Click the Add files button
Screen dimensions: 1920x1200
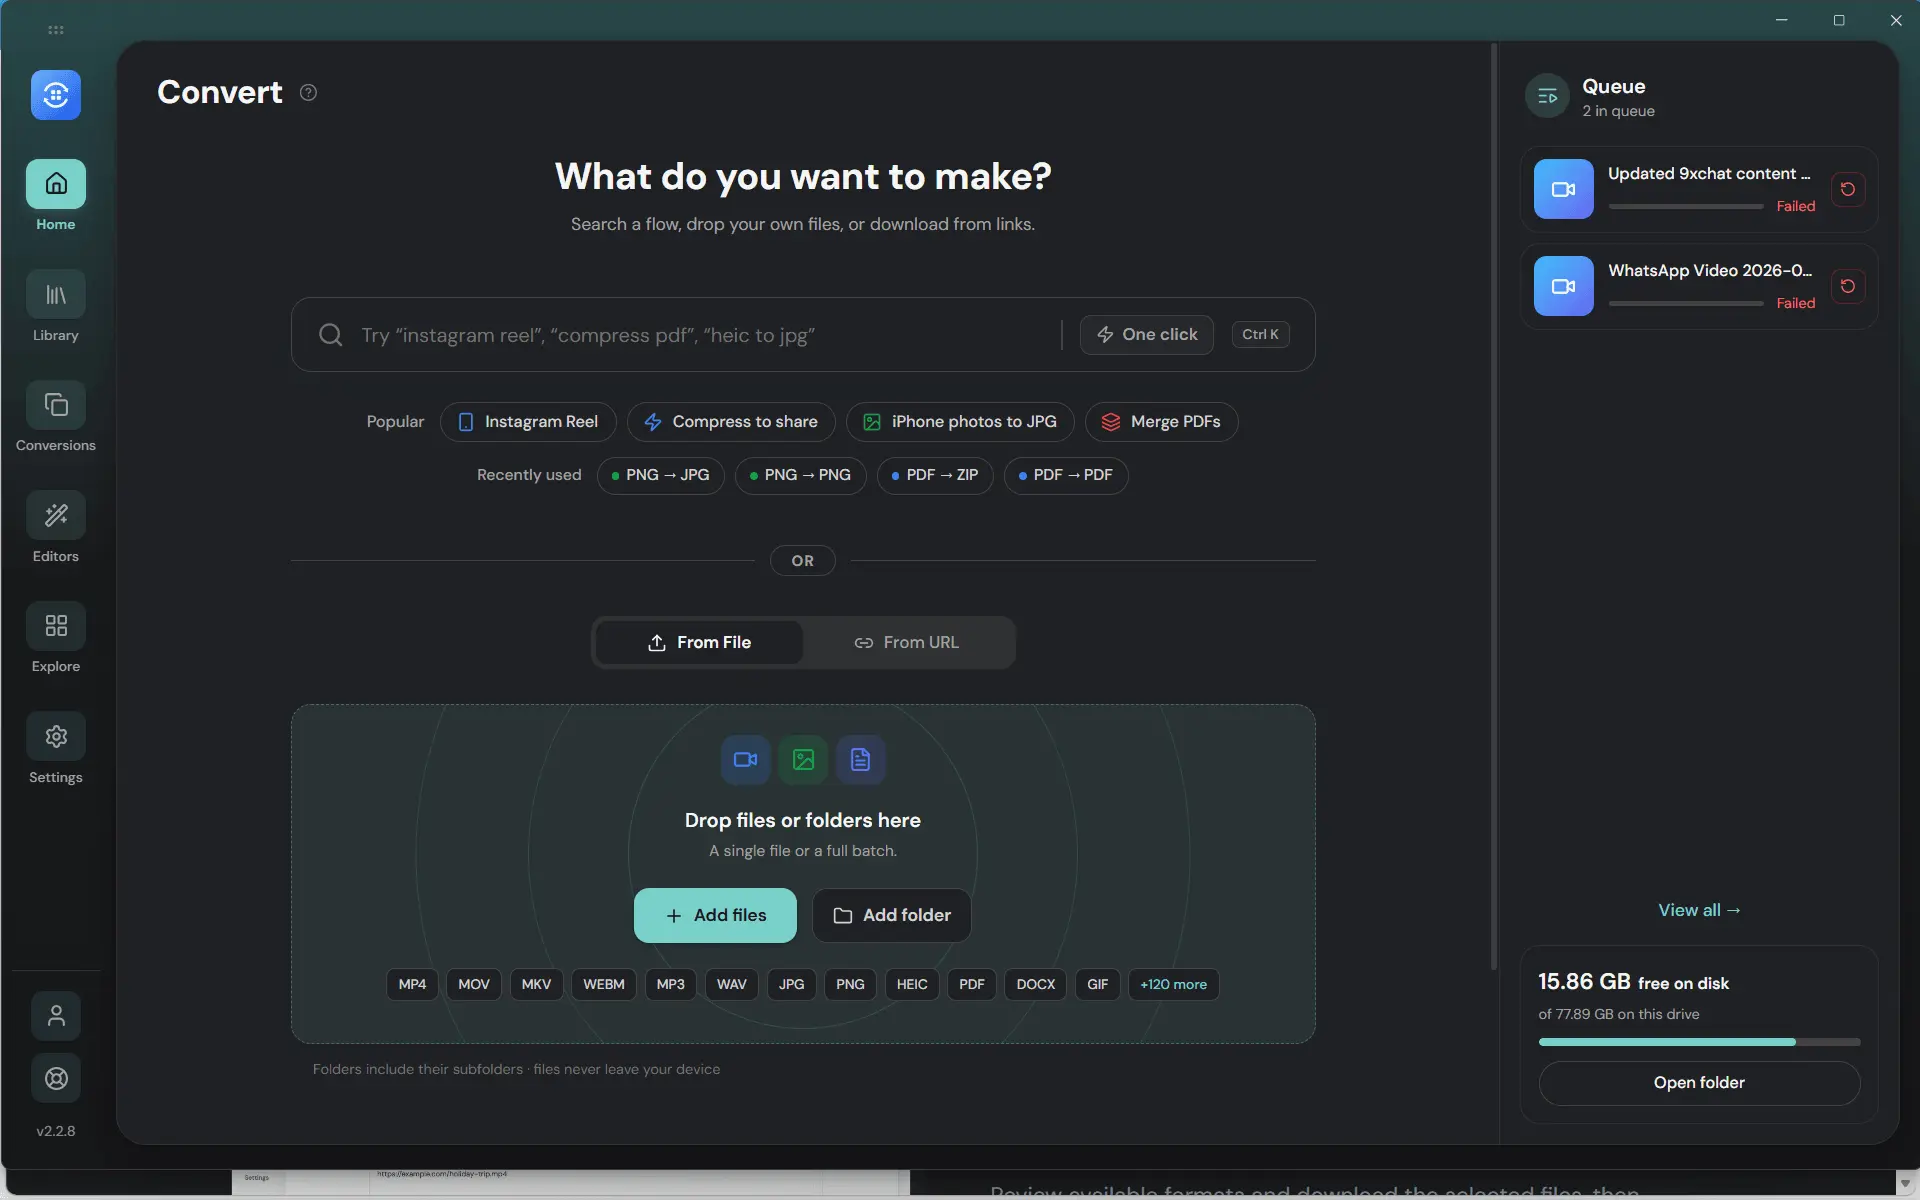[715, 915]
